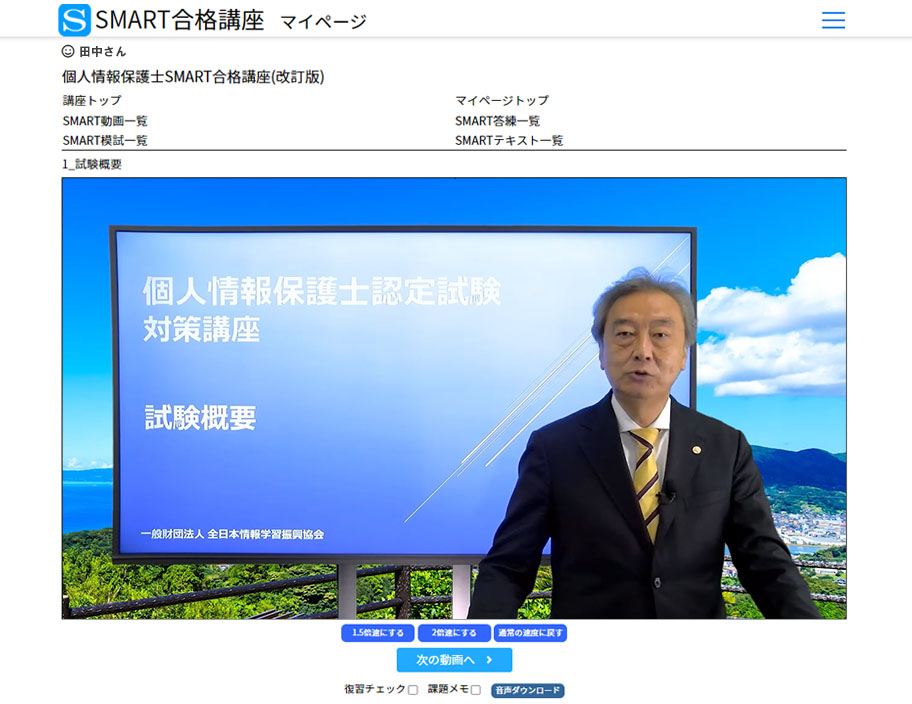This screenshot has width=912, height=704.
Task: Open the hamburger menu icon
Action: 833,20
